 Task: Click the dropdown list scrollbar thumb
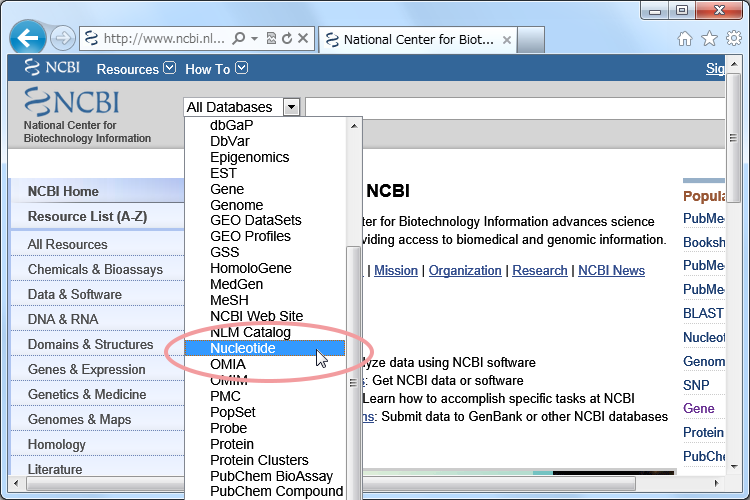click(353, 373)
